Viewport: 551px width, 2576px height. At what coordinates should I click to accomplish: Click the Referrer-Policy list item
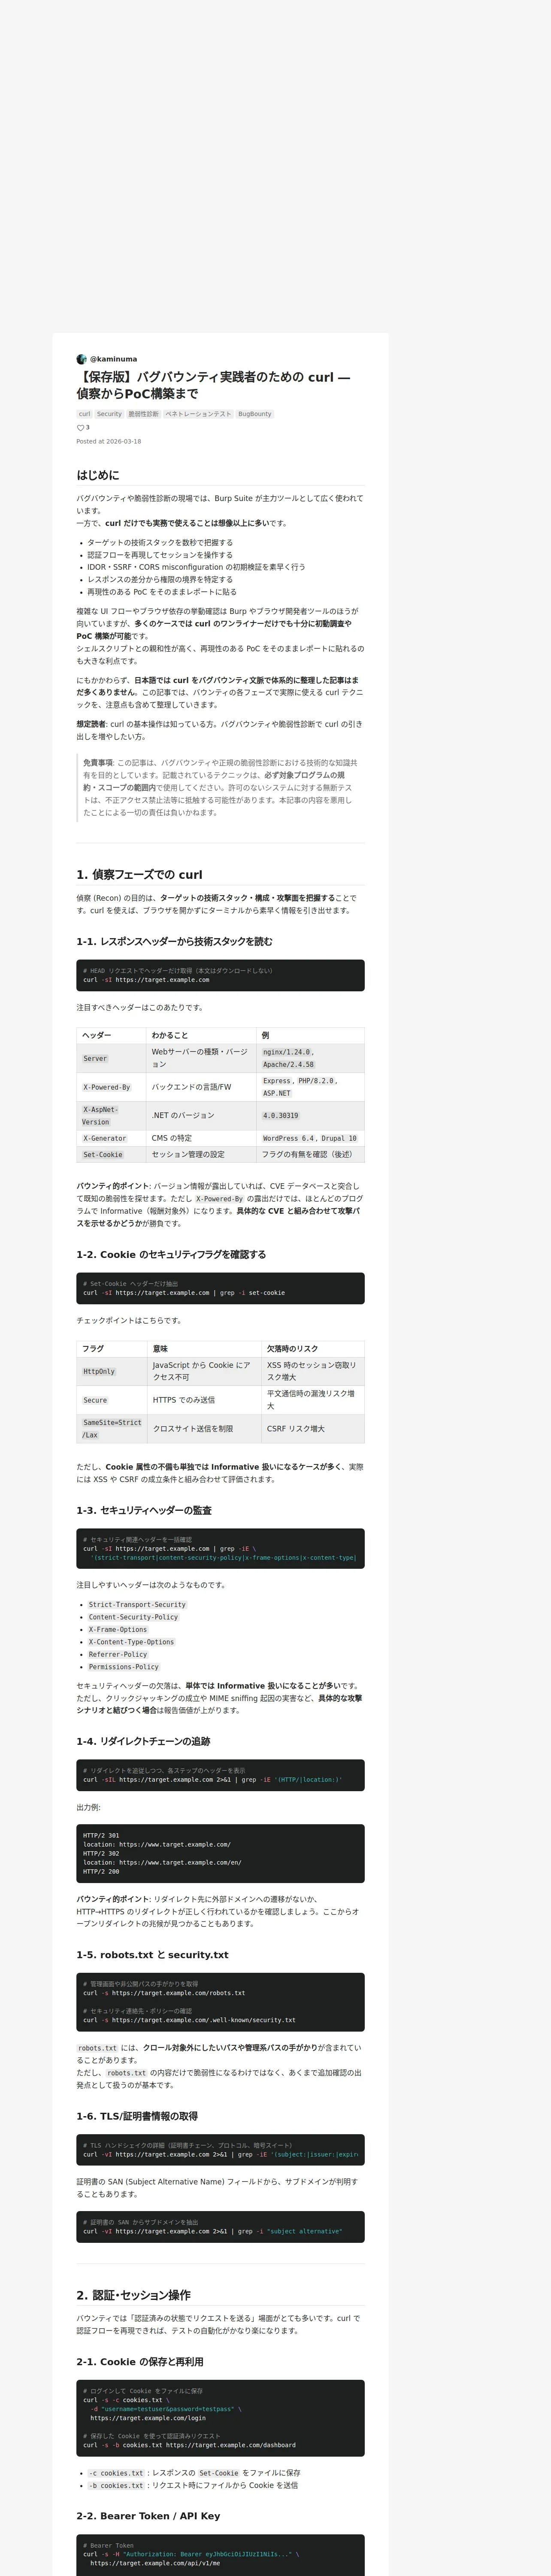(118, 1655)
